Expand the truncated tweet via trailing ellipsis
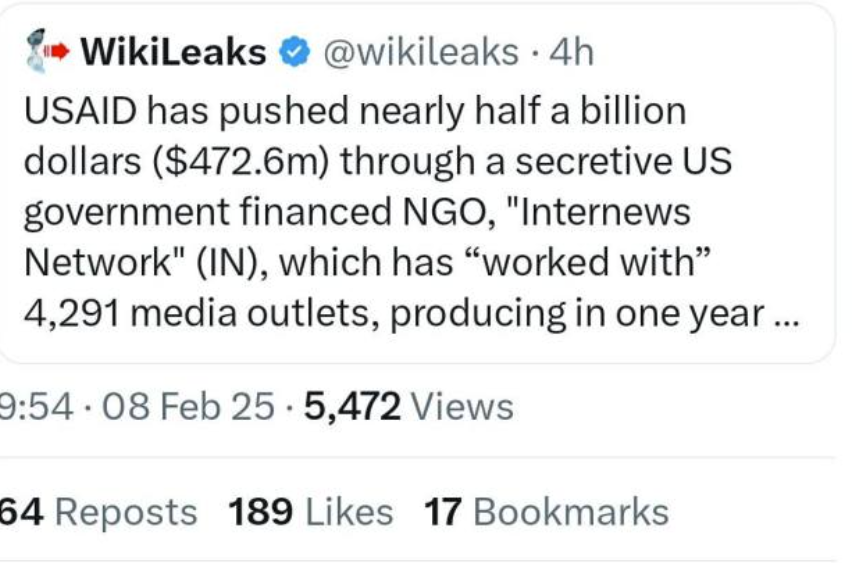This screenshot has width=855, height=563. [x=787, y=314]
